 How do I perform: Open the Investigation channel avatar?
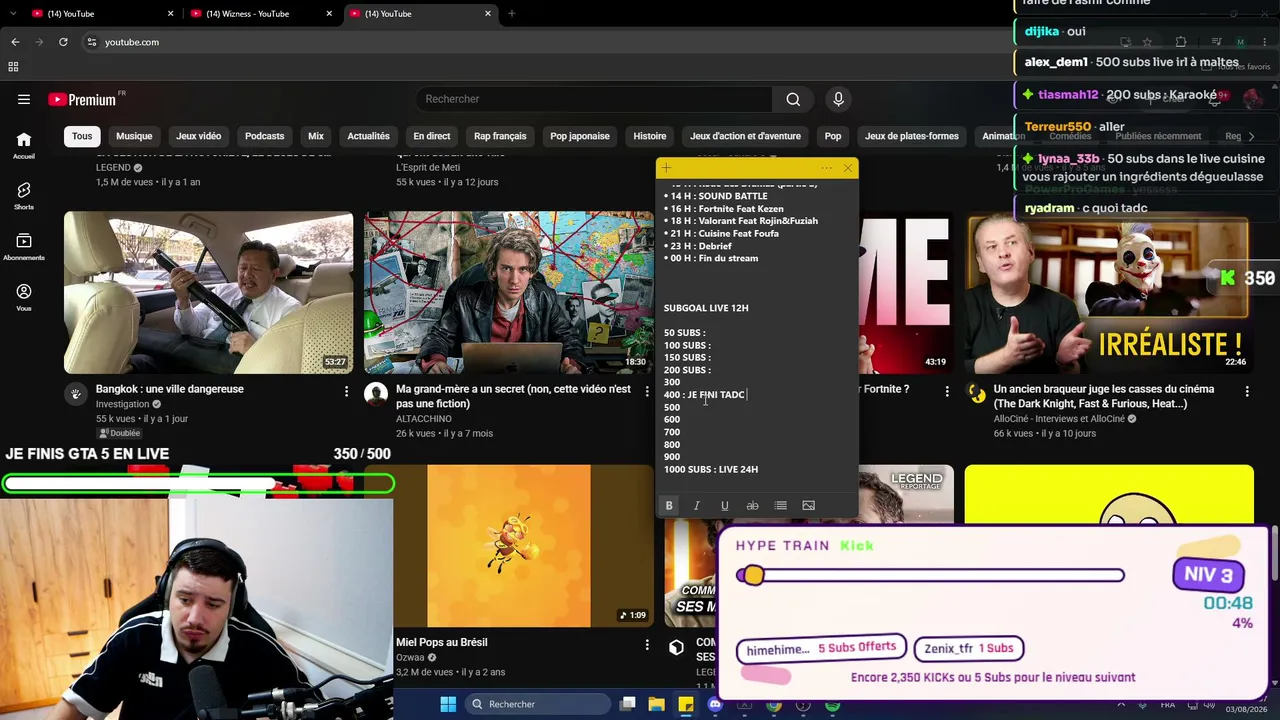click(76, 394)
